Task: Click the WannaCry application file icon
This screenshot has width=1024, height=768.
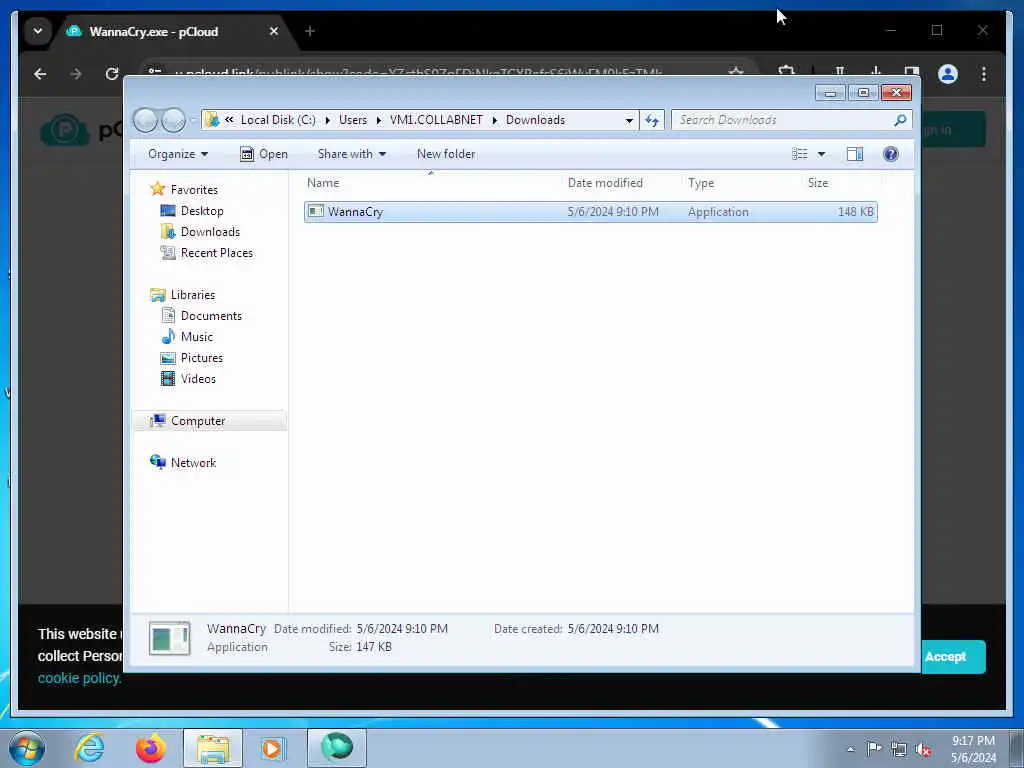Action: tap(316, 211)
